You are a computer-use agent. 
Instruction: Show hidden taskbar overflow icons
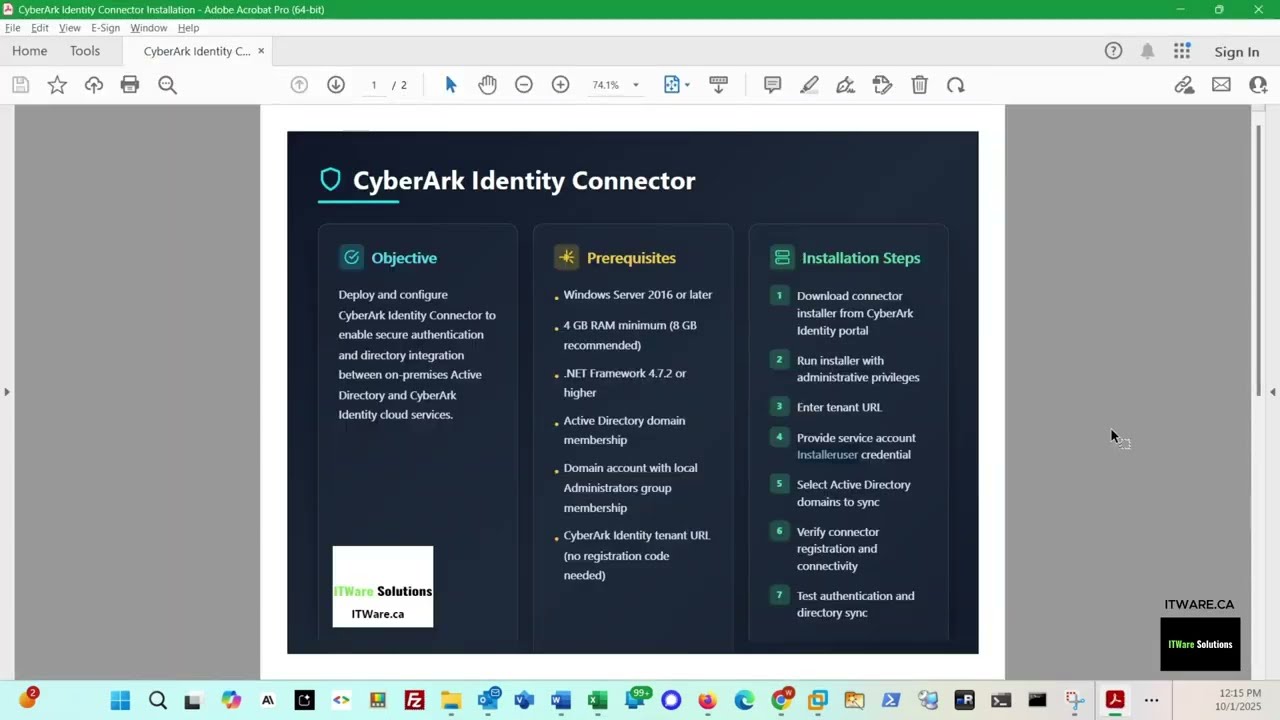1151,700
